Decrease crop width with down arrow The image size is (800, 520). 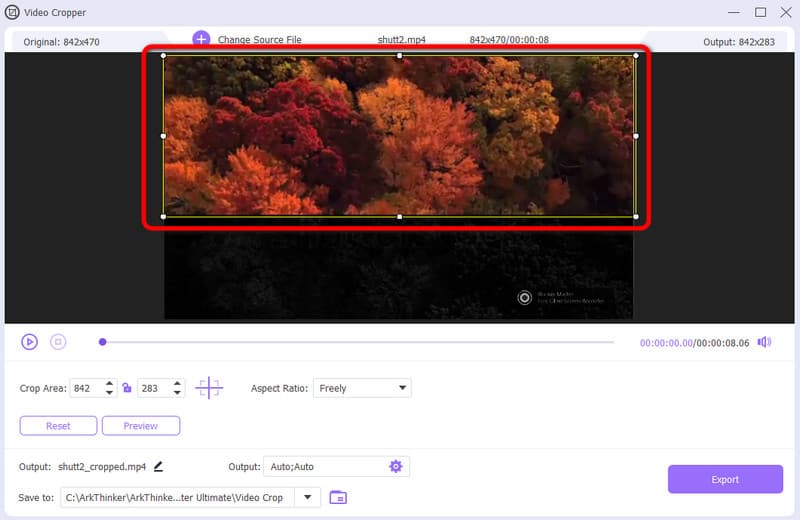tap(109, 393)
